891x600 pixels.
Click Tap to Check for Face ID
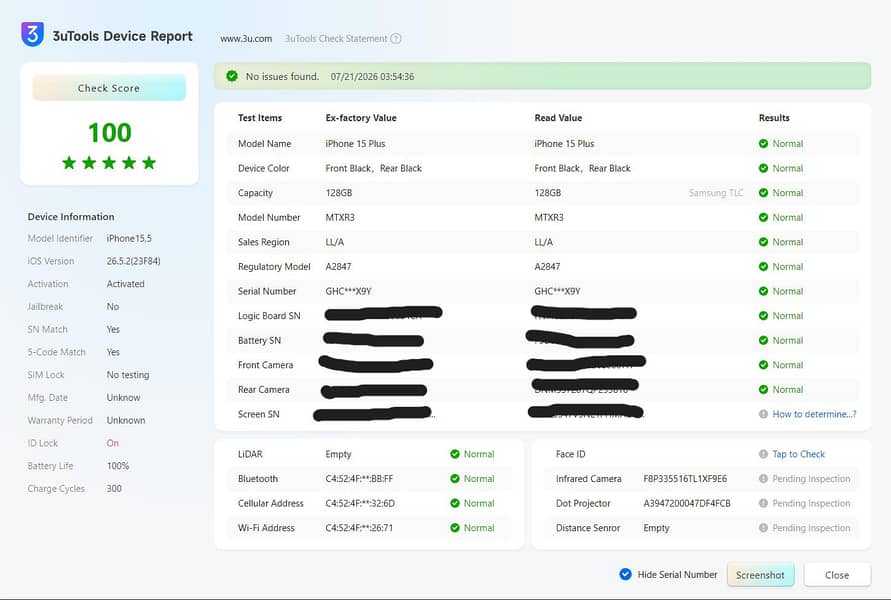click(798, 454)
